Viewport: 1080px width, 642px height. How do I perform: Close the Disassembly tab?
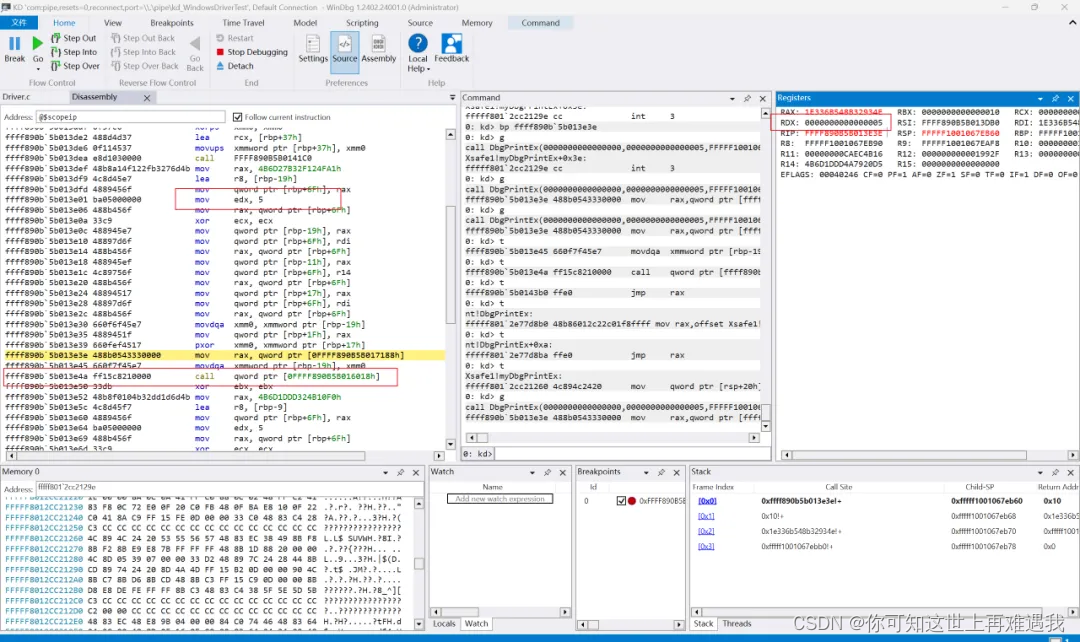tap(147, 98)
